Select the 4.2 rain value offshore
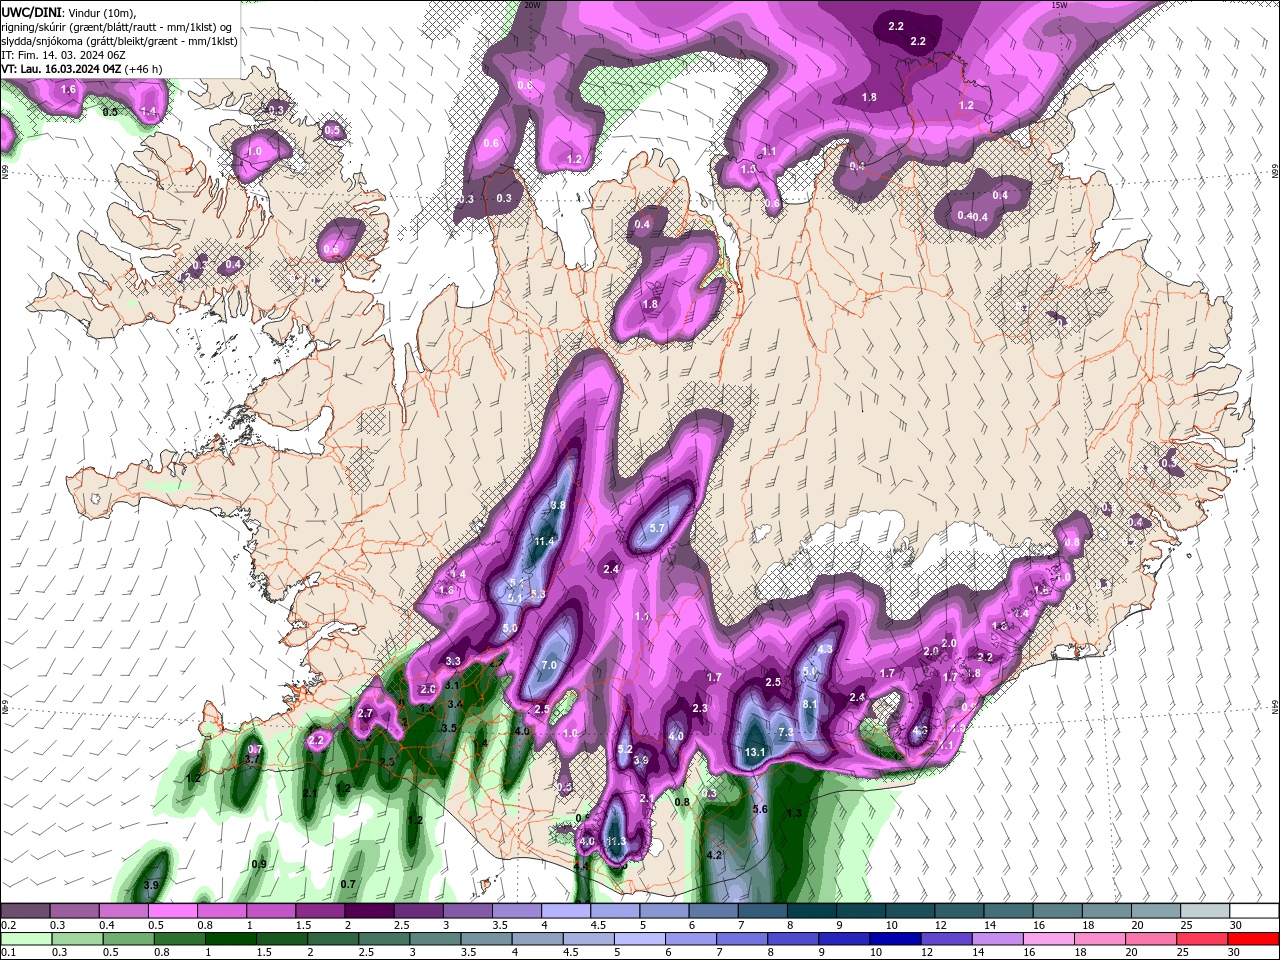 (714, 856)
